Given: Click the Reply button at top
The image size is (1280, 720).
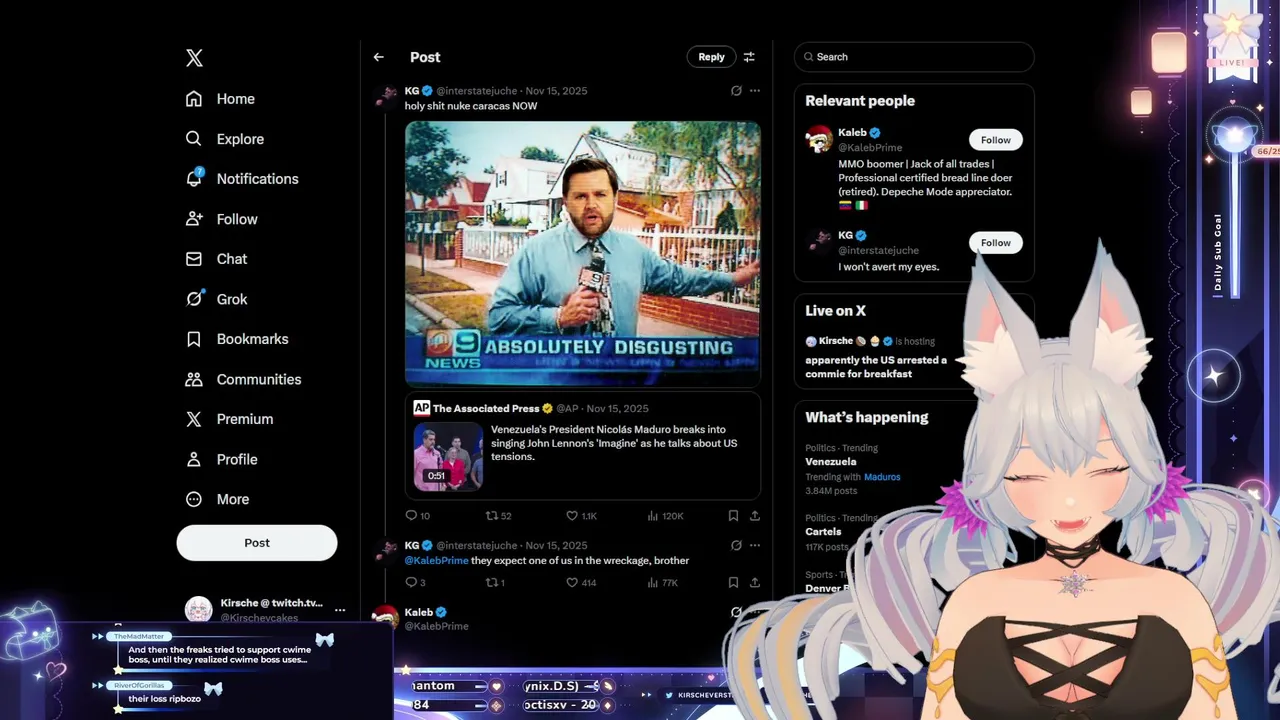Looking at the screenshot, I should pos(711,57).
